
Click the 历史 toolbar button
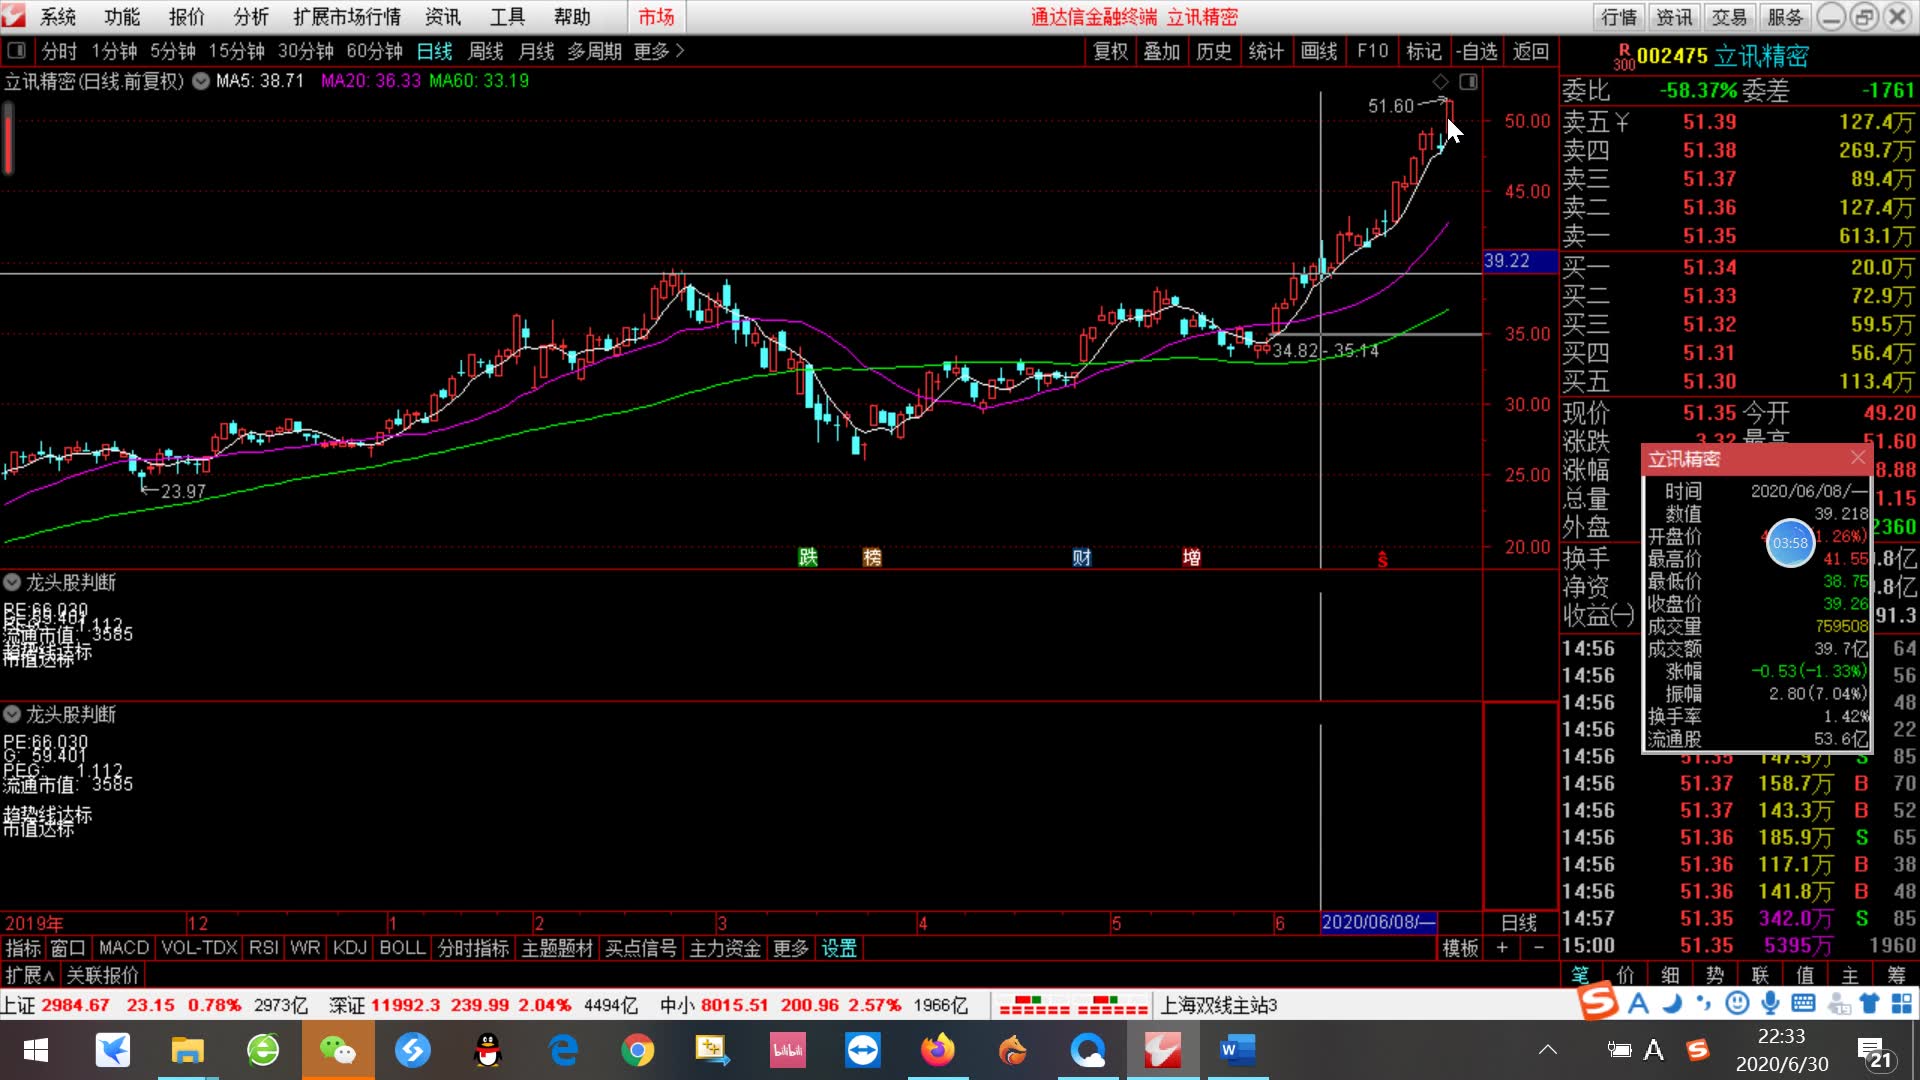click(1214, 51)
